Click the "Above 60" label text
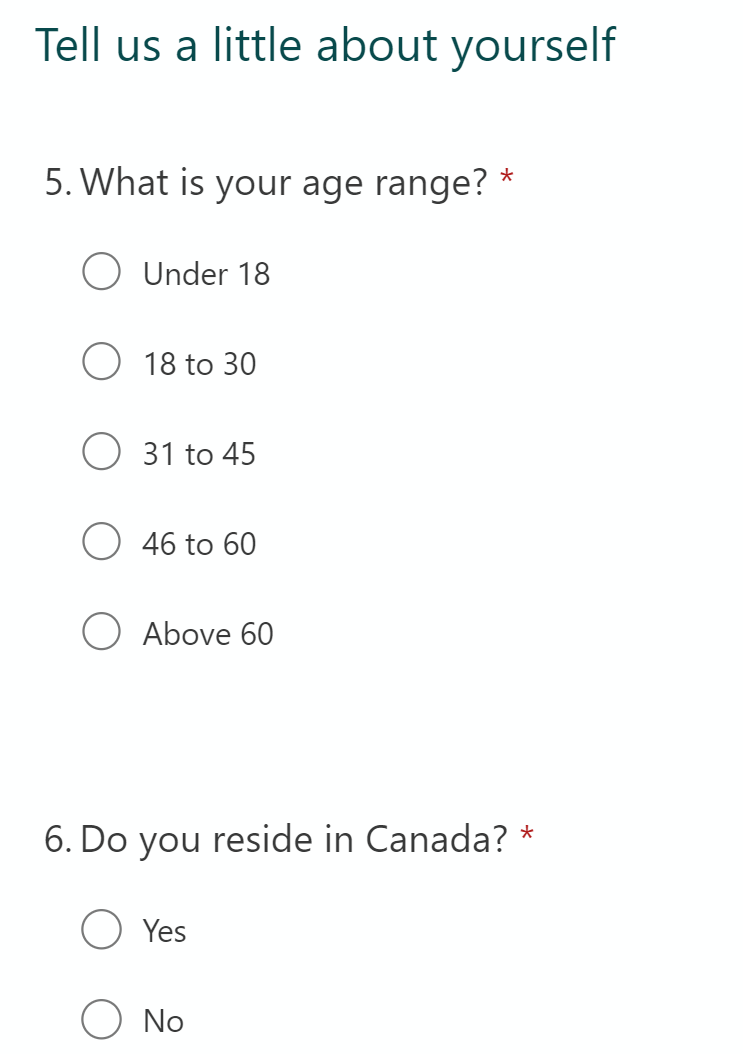Screen dimensions: 743x1054 point(208,634)
